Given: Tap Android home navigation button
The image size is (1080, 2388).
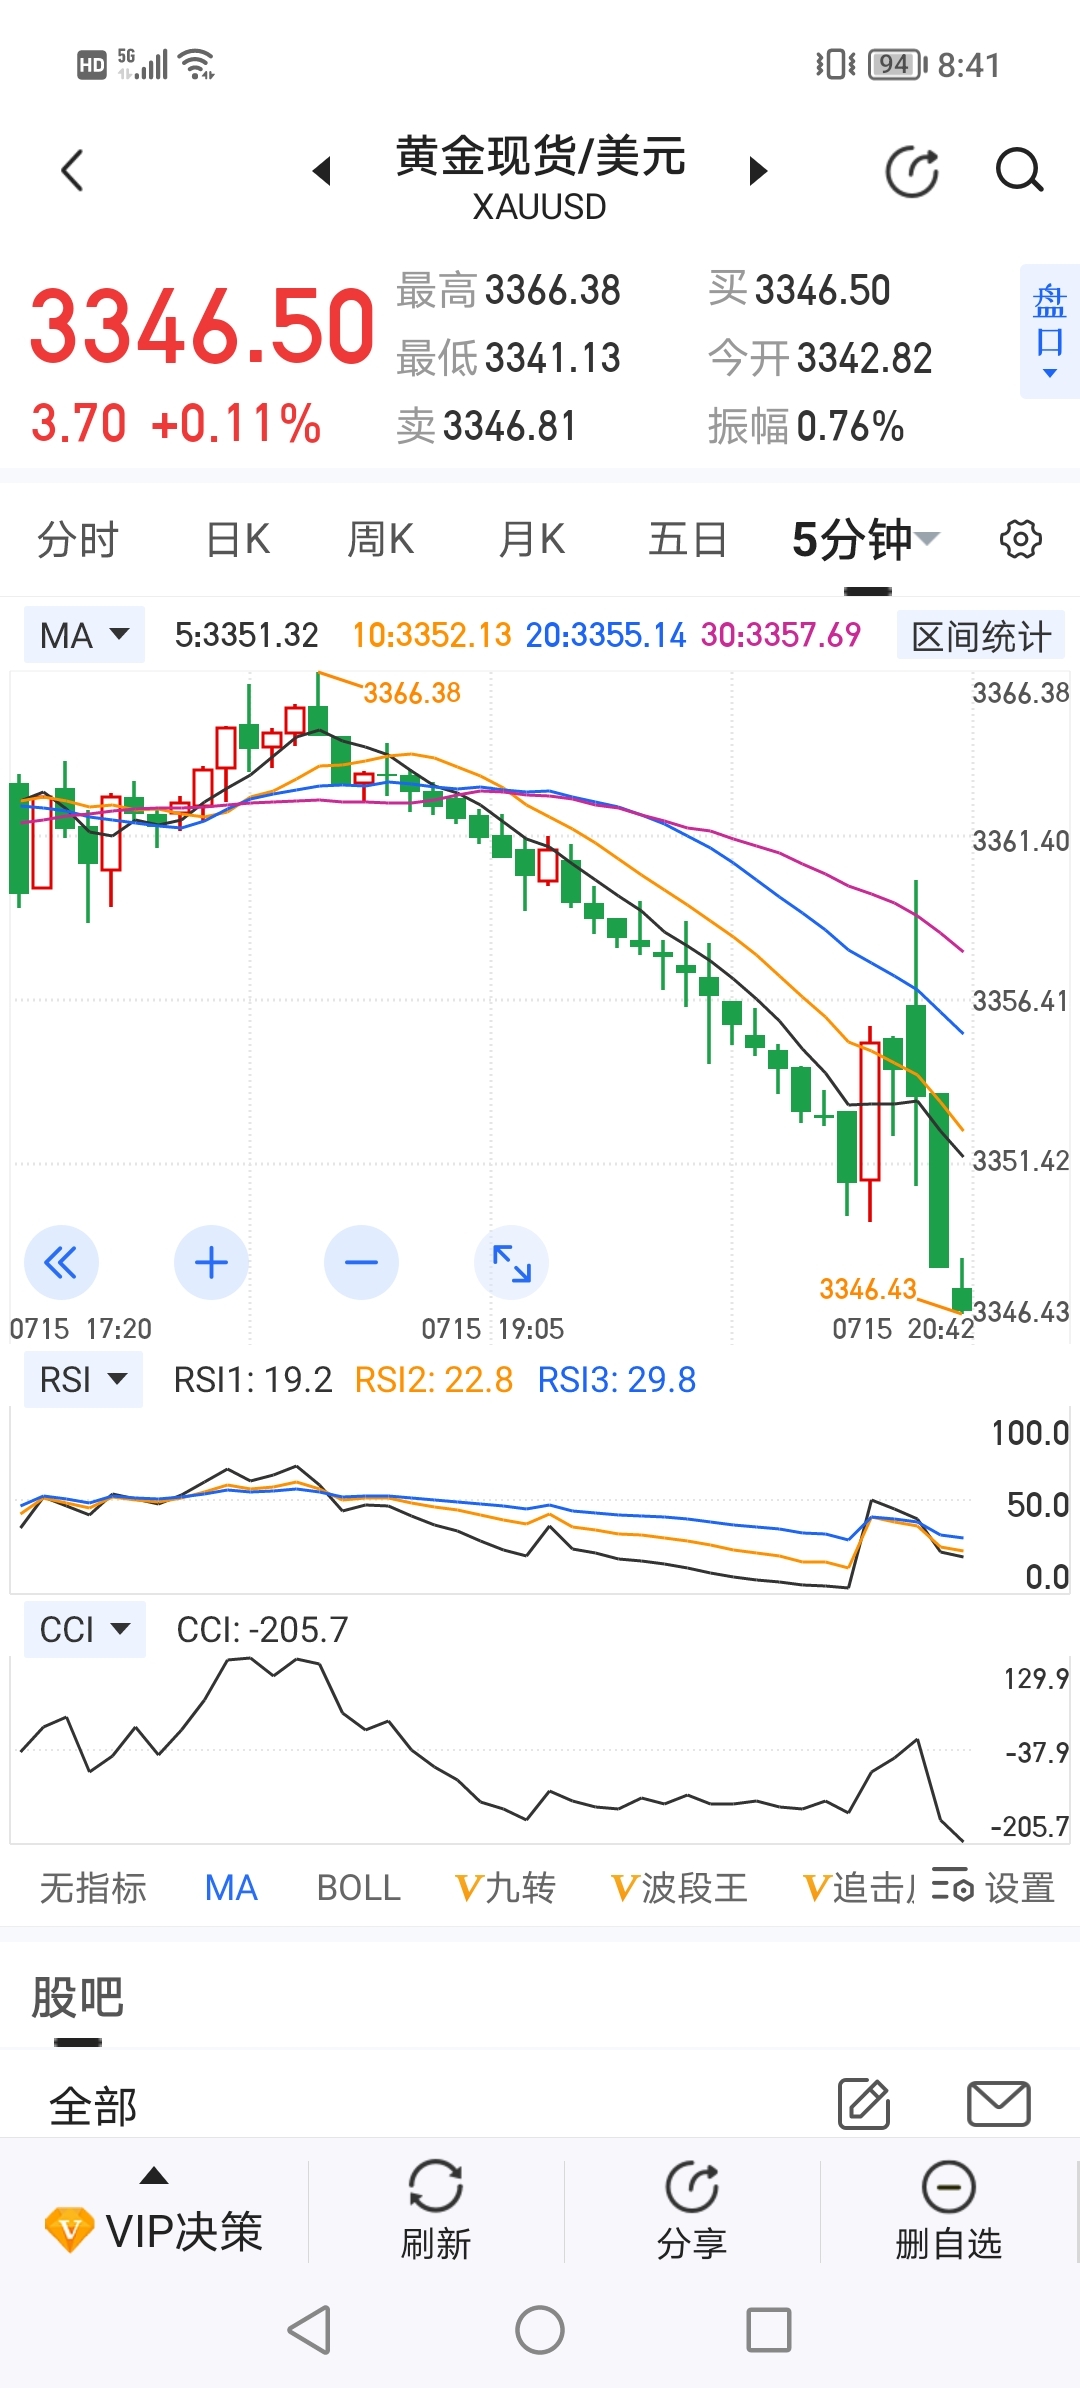Looking at the screenshot, I should (x=540, y=2330).
